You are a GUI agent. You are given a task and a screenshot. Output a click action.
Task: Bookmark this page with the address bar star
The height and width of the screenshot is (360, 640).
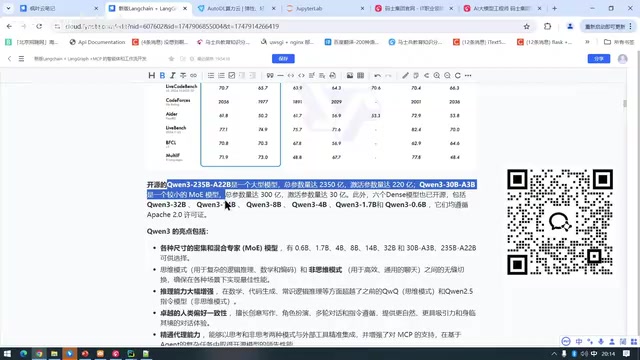pyautogui.click(x=527, y=26)
